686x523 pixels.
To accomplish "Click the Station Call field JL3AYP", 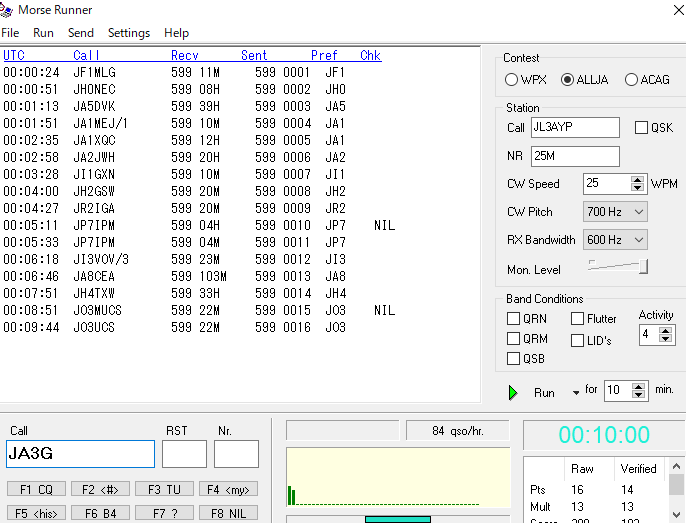I will (x=575, y=127).
